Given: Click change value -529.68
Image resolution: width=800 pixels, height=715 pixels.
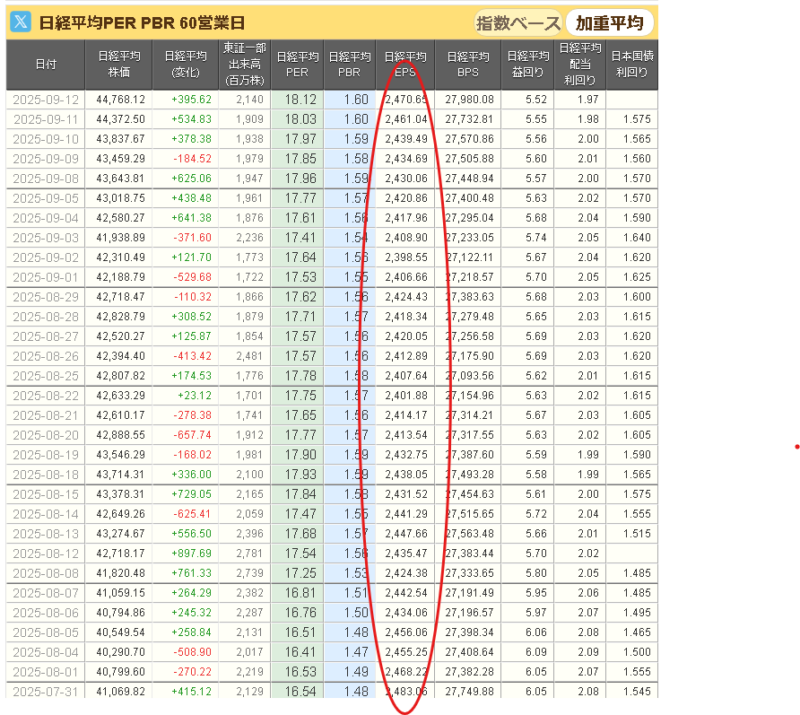Looking at the screenshot, I should click(x=192, y=277).
